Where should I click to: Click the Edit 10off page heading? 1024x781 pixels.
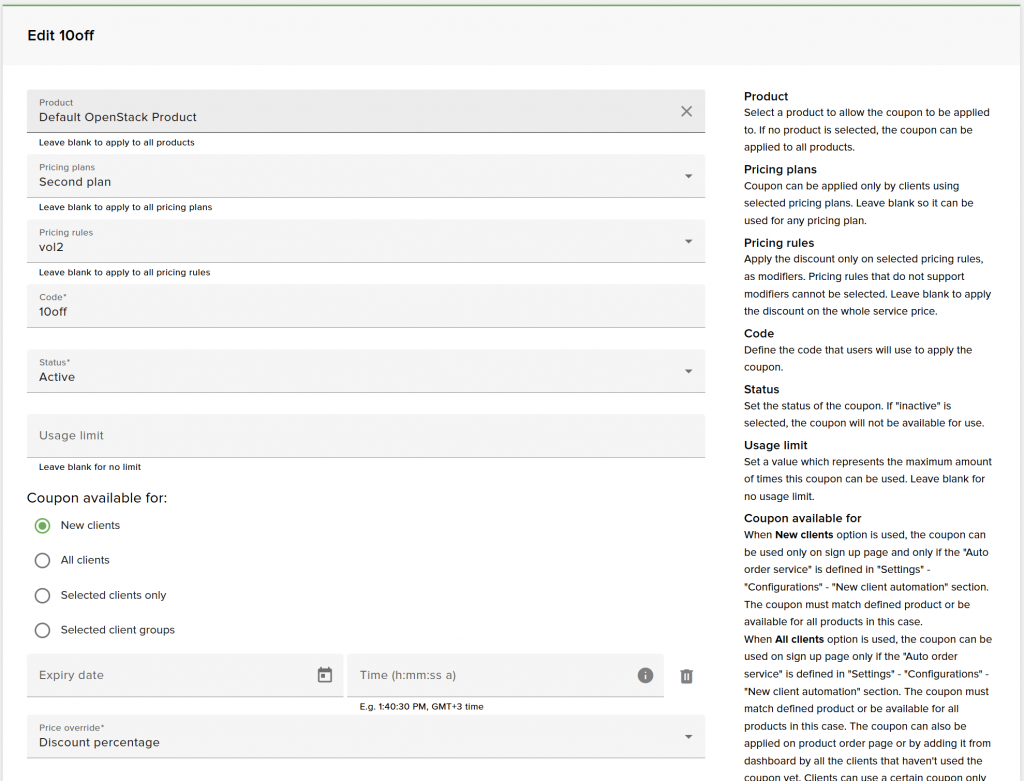61,35
